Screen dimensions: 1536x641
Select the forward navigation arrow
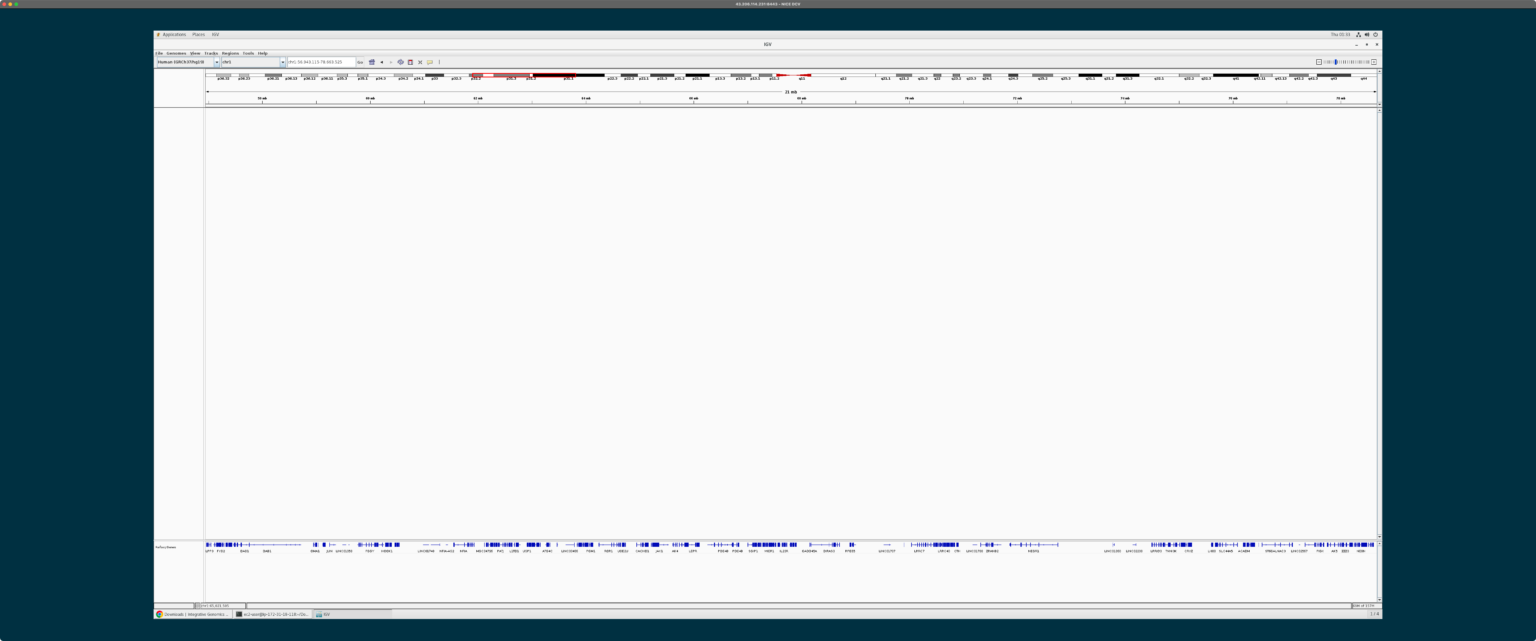coord(391,62)
